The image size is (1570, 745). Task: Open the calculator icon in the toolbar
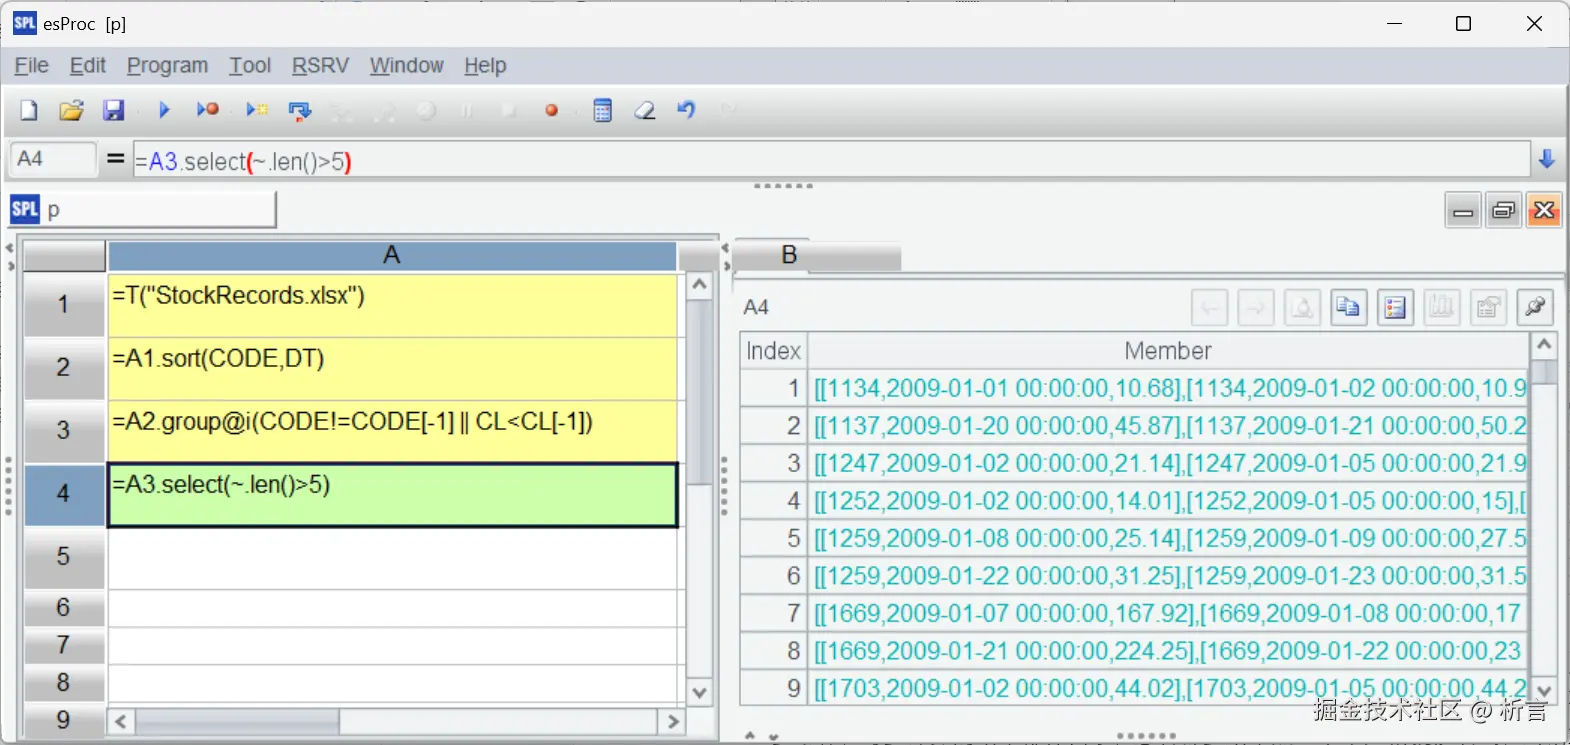(x=602, y=110)
